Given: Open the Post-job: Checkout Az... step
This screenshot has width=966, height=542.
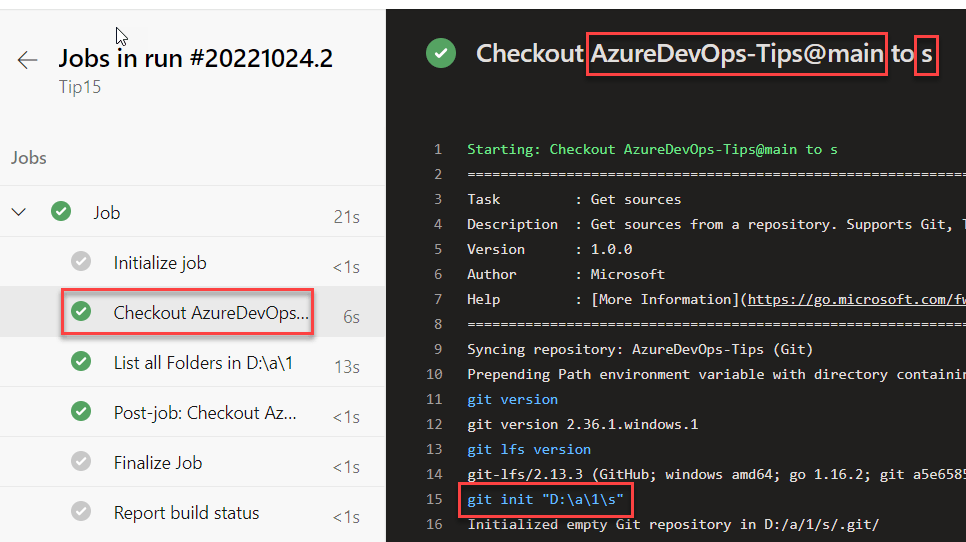Looking at the screenshot, I should [x=193, y=412].
